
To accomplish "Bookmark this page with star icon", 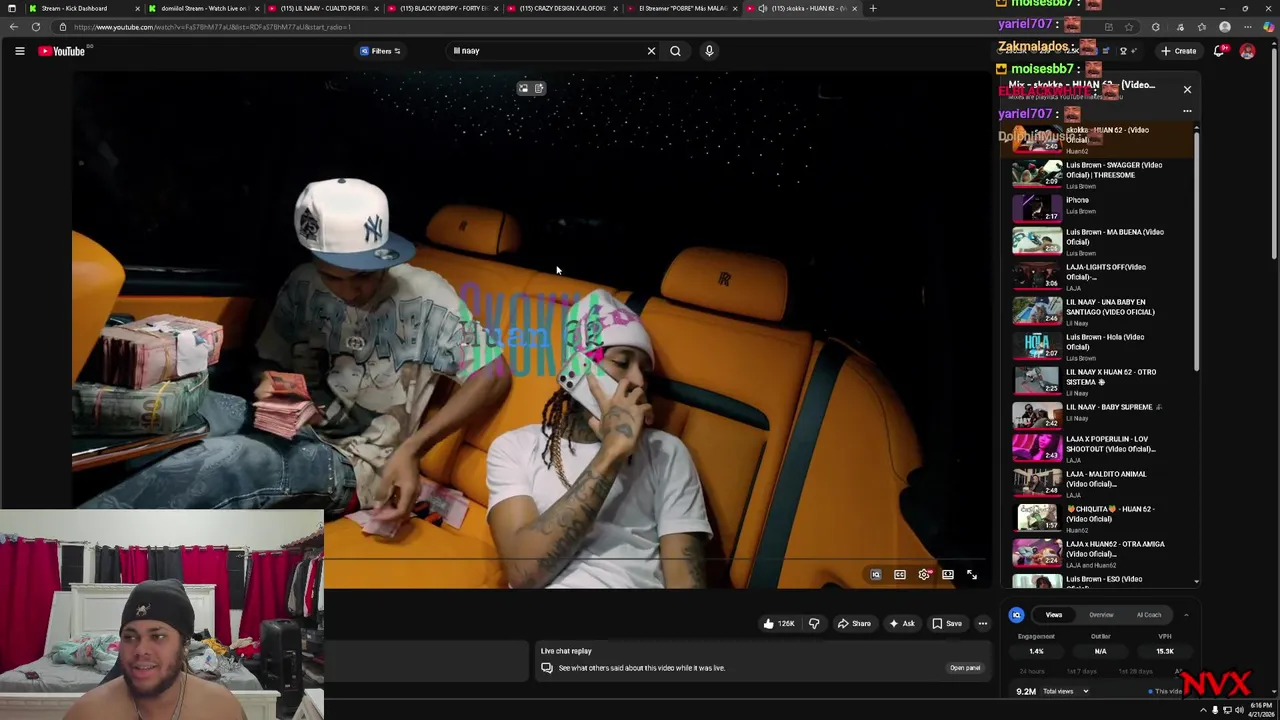I will point(1129,27).
